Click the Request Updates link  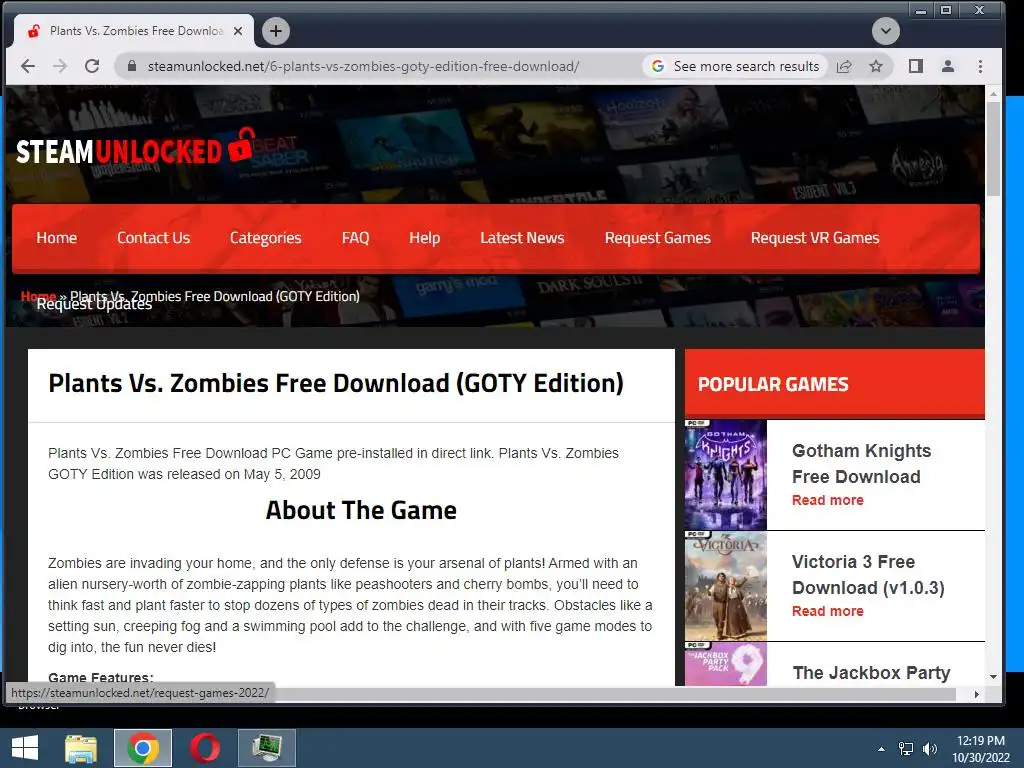coord(94,304)
